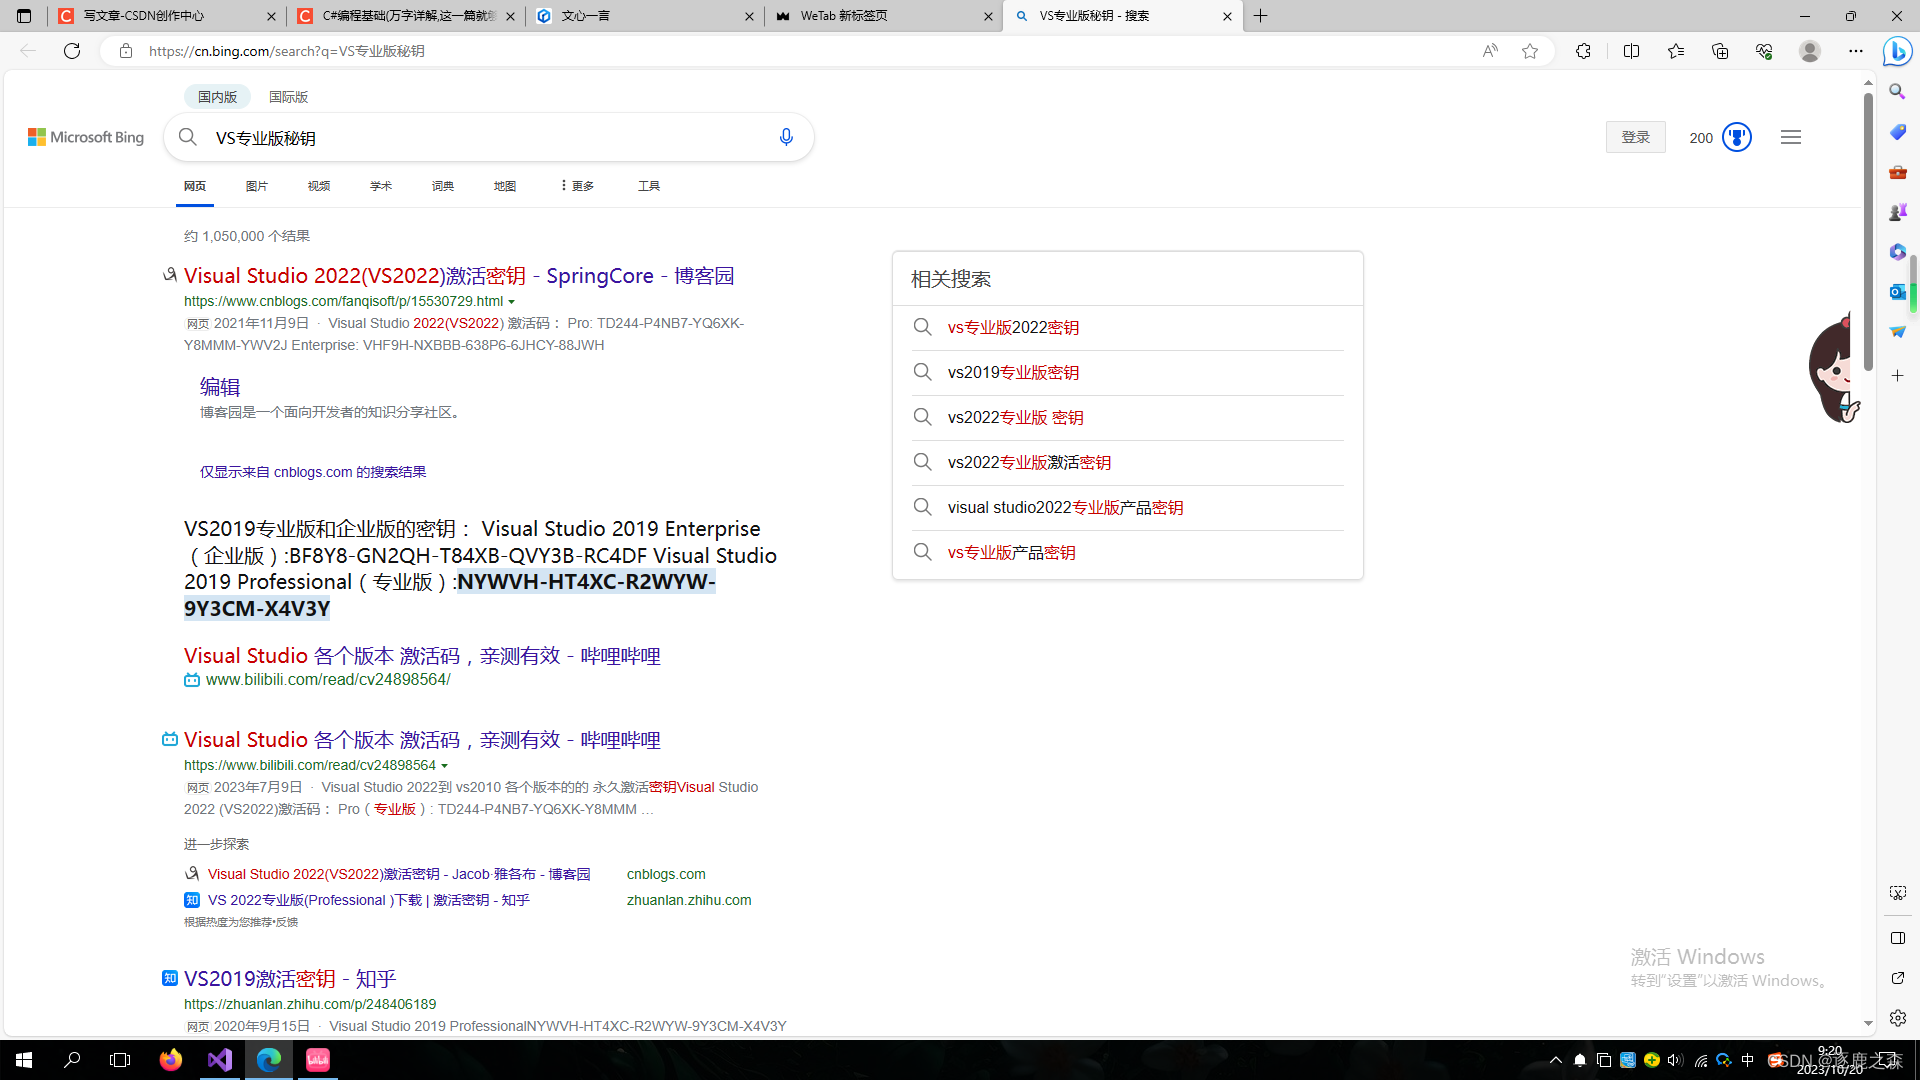Screen dimensions: 1920x1080
Task: Switch to 国内版 search mode
Action: tap(217, 97)
